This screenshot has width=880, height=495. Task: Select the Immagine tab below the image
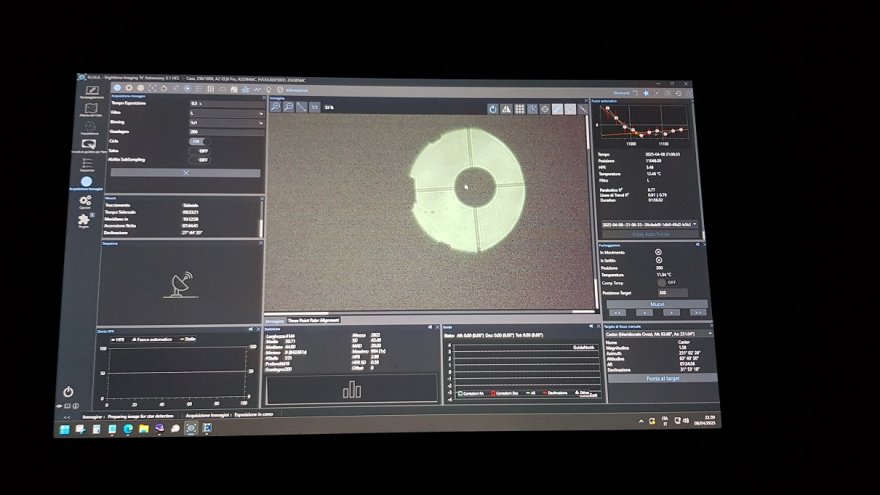click(x=275, y=321)
